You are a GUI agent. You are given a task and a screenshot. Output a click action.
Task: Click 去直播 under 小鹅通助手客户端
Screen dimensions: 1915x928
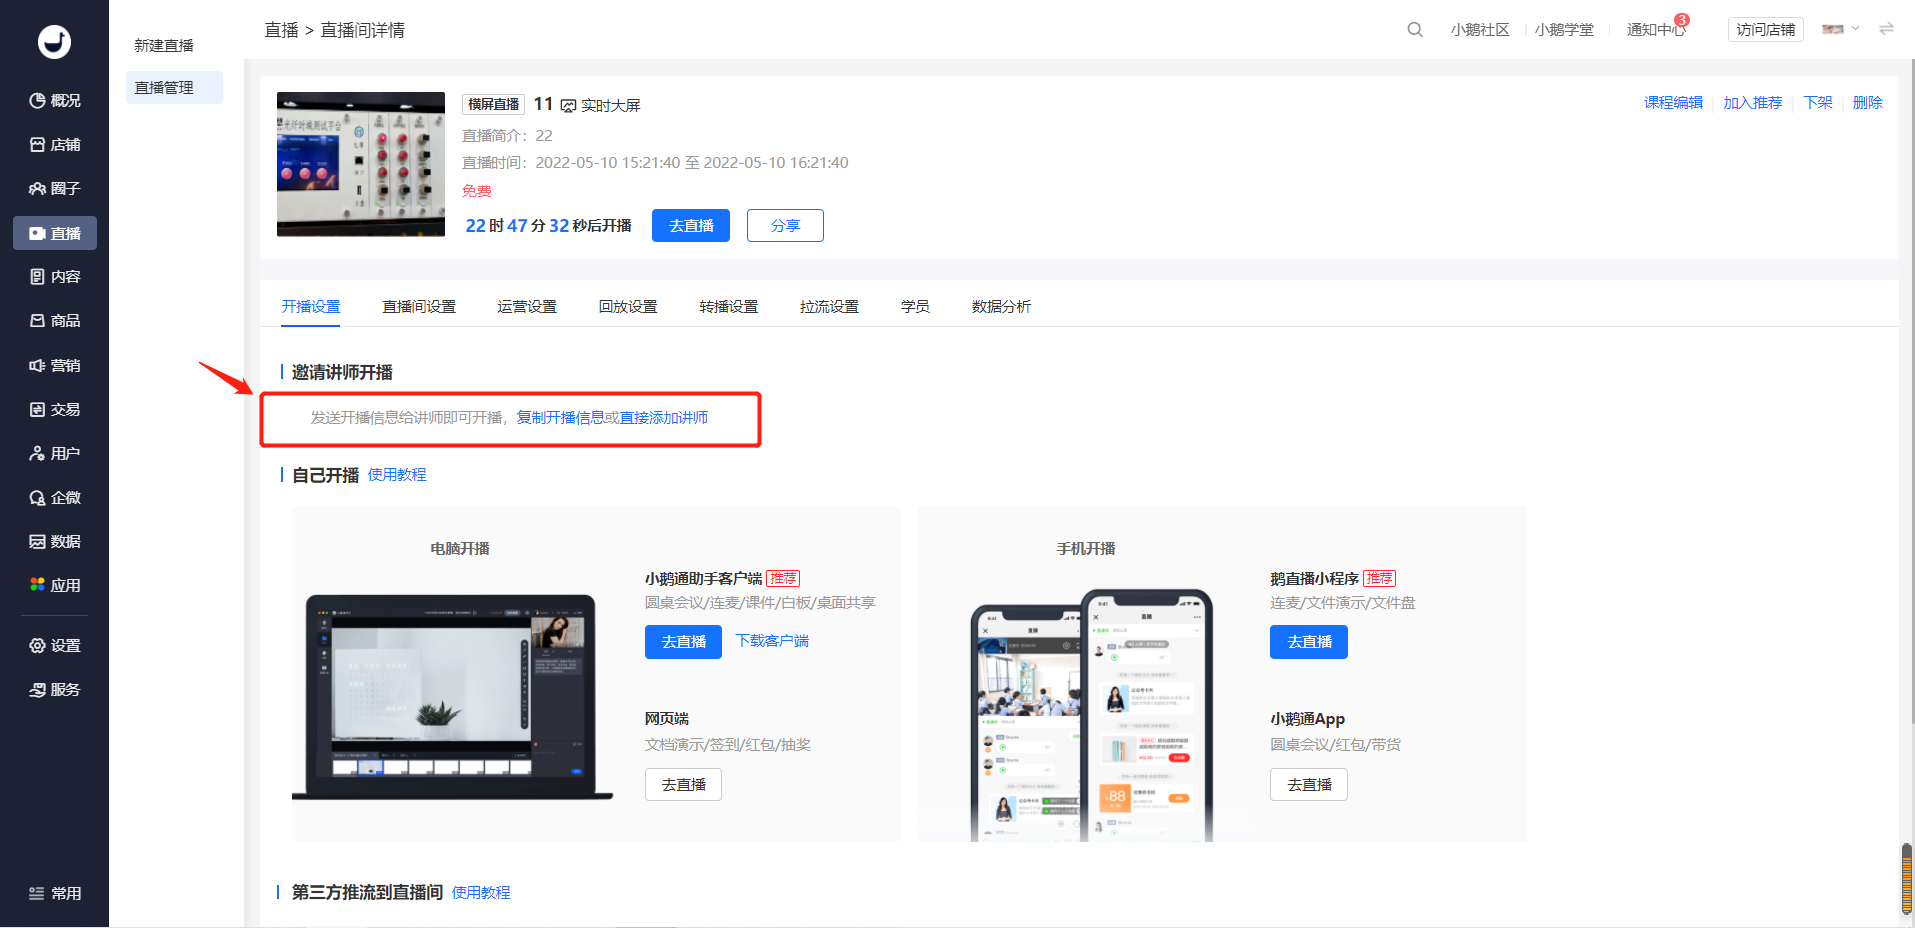point(683,641)
